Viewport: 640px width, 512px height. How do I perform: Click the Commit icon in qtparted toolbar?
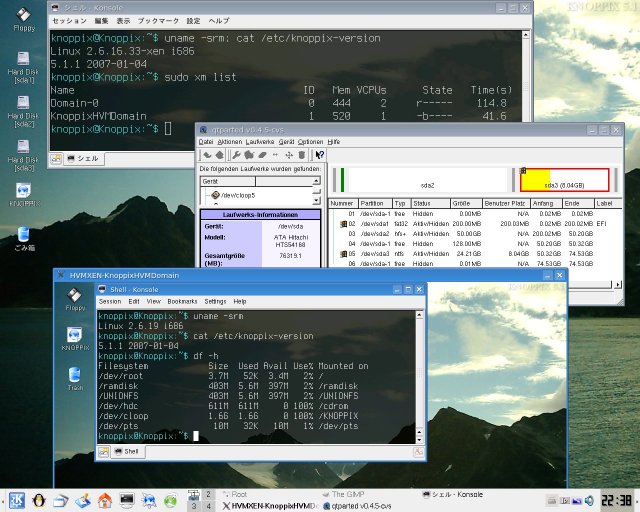click(x=220, y=155)
